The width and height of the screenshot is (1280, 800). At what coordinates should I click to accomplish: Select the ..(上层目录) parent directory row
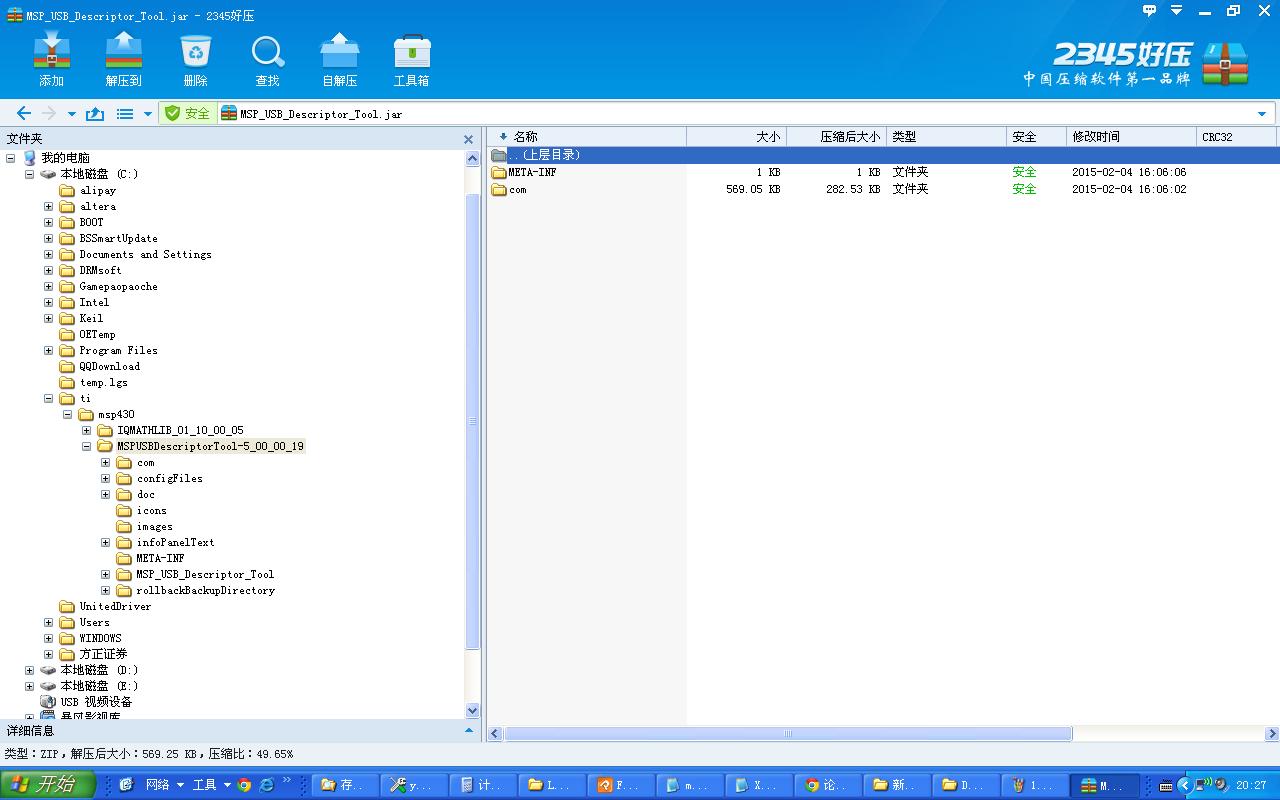(884, 155)
